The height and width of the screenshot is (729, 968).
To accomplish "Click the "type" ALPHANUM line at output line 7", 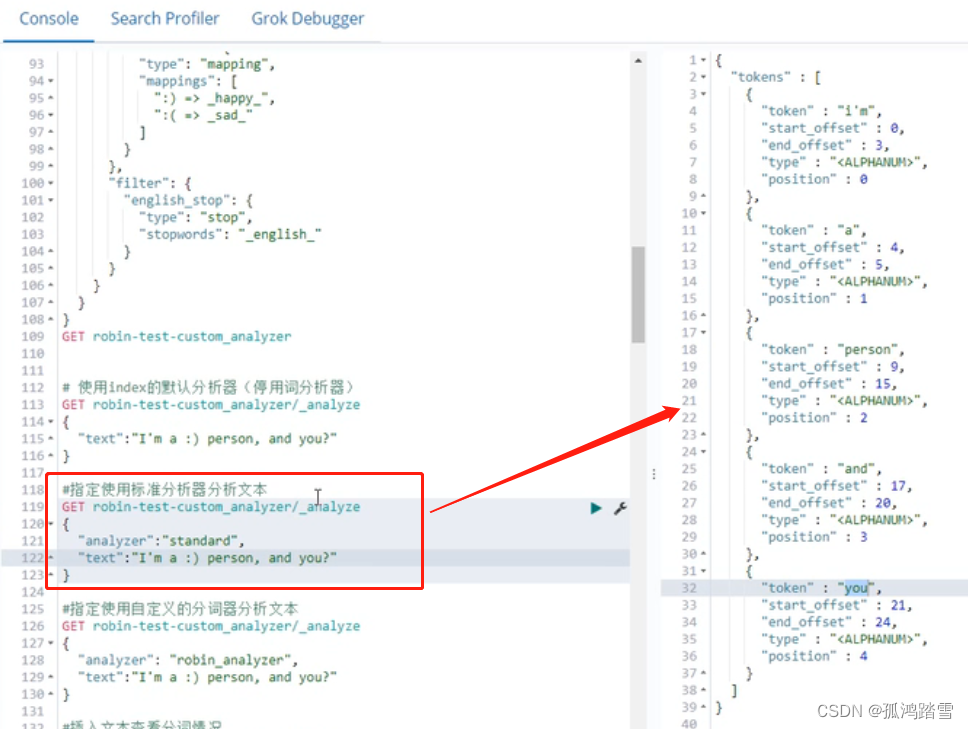I will (x=844, y=162).
